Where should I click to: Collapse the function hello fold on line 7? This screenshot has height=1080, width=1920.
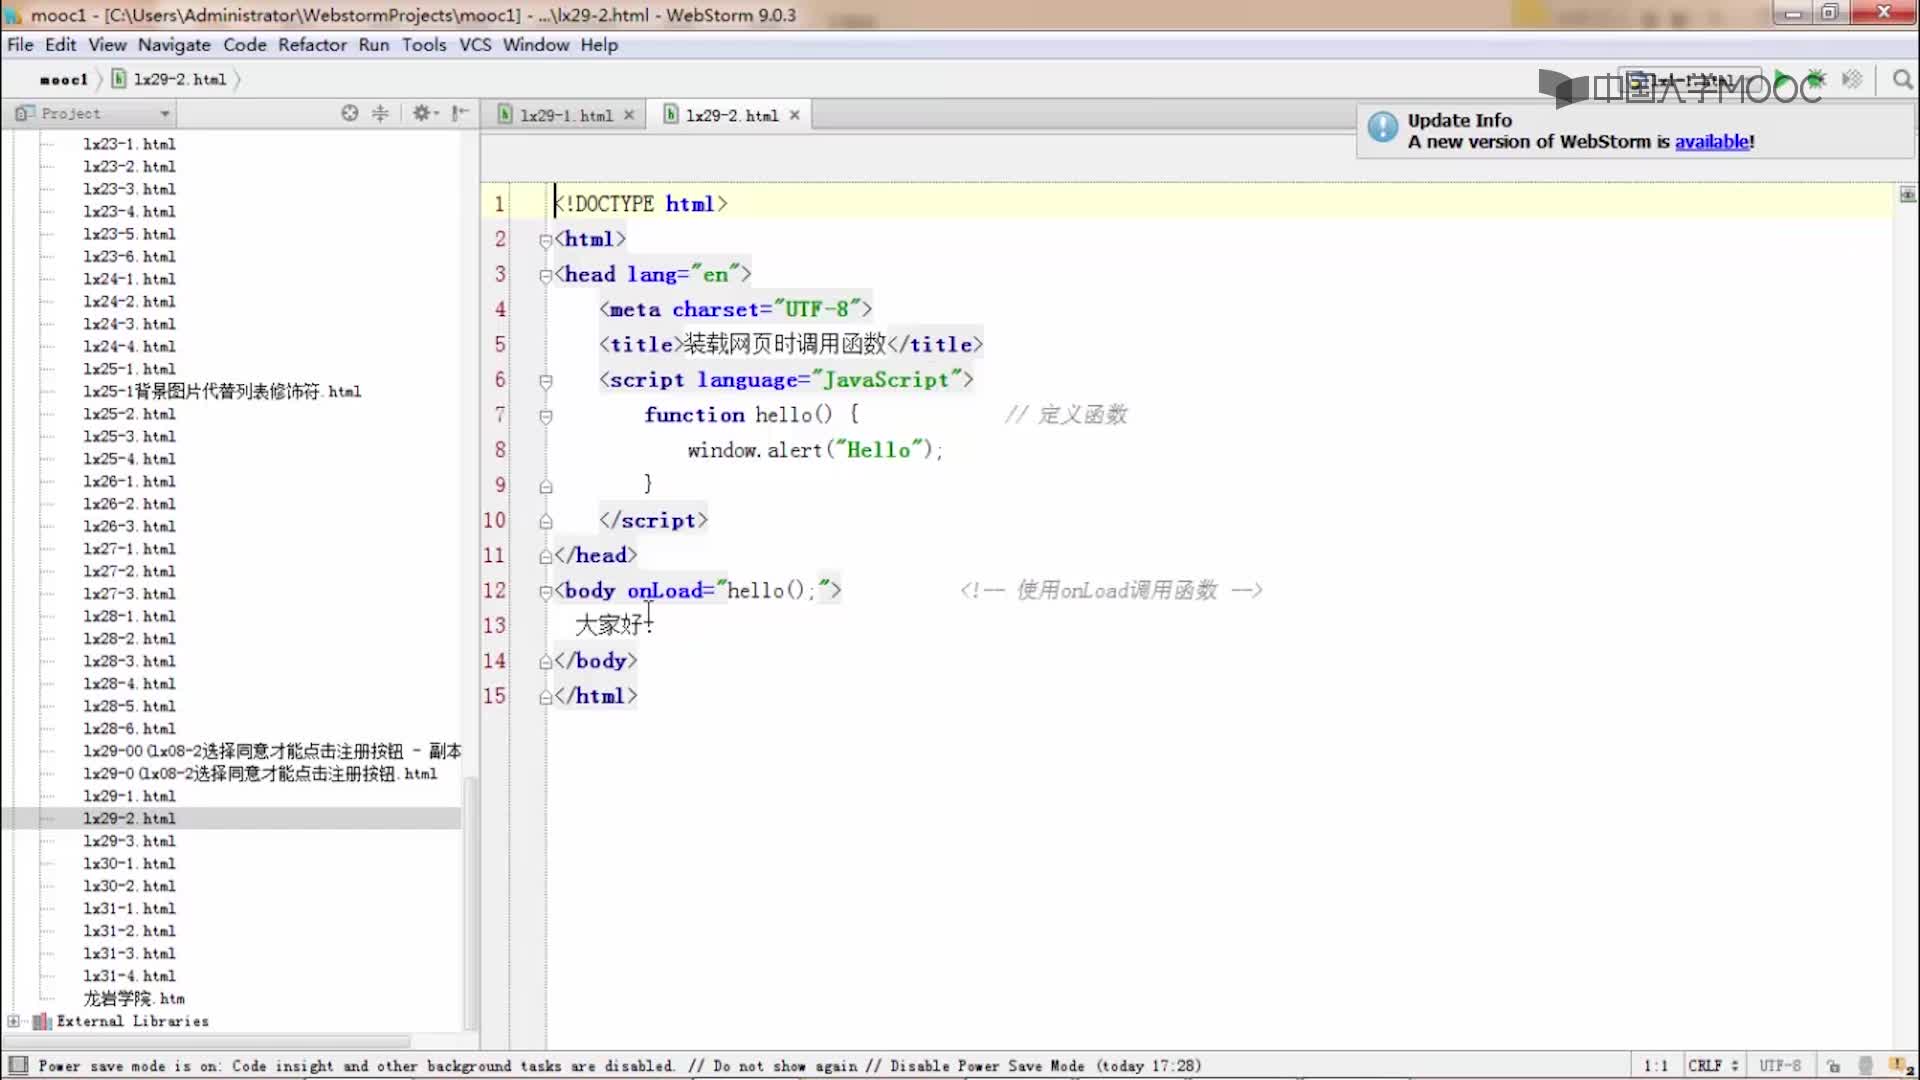(545, 416)
